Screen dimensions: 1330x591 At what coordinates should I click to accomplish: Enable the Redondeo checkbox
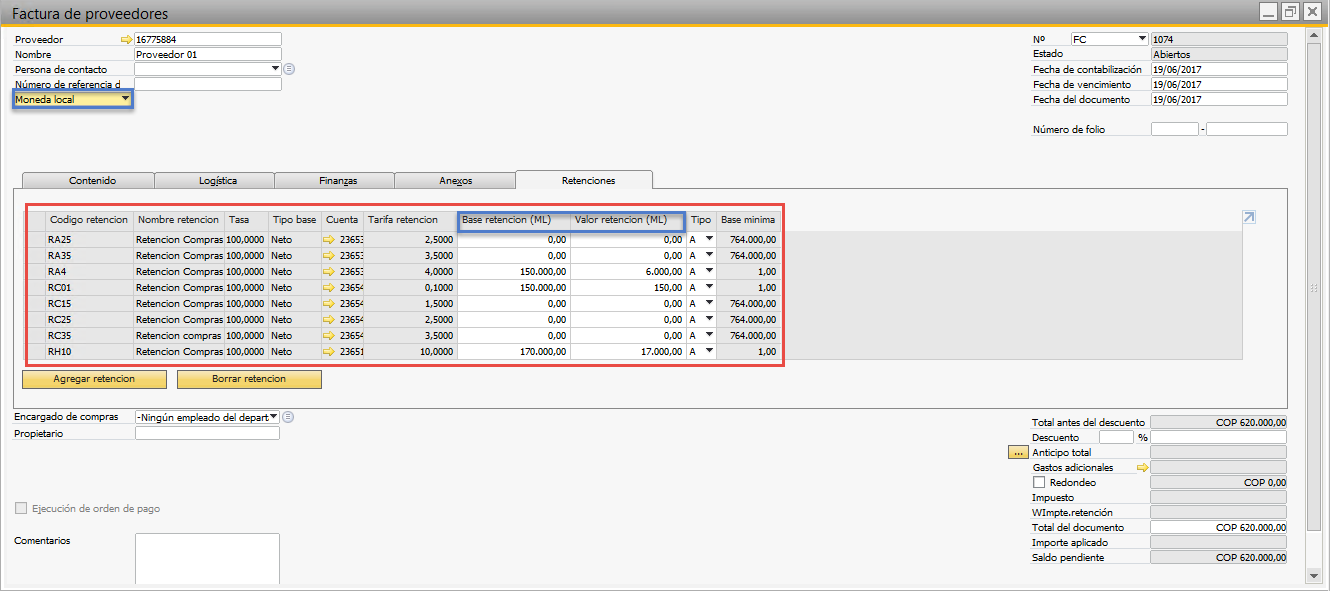(1039, 482)
